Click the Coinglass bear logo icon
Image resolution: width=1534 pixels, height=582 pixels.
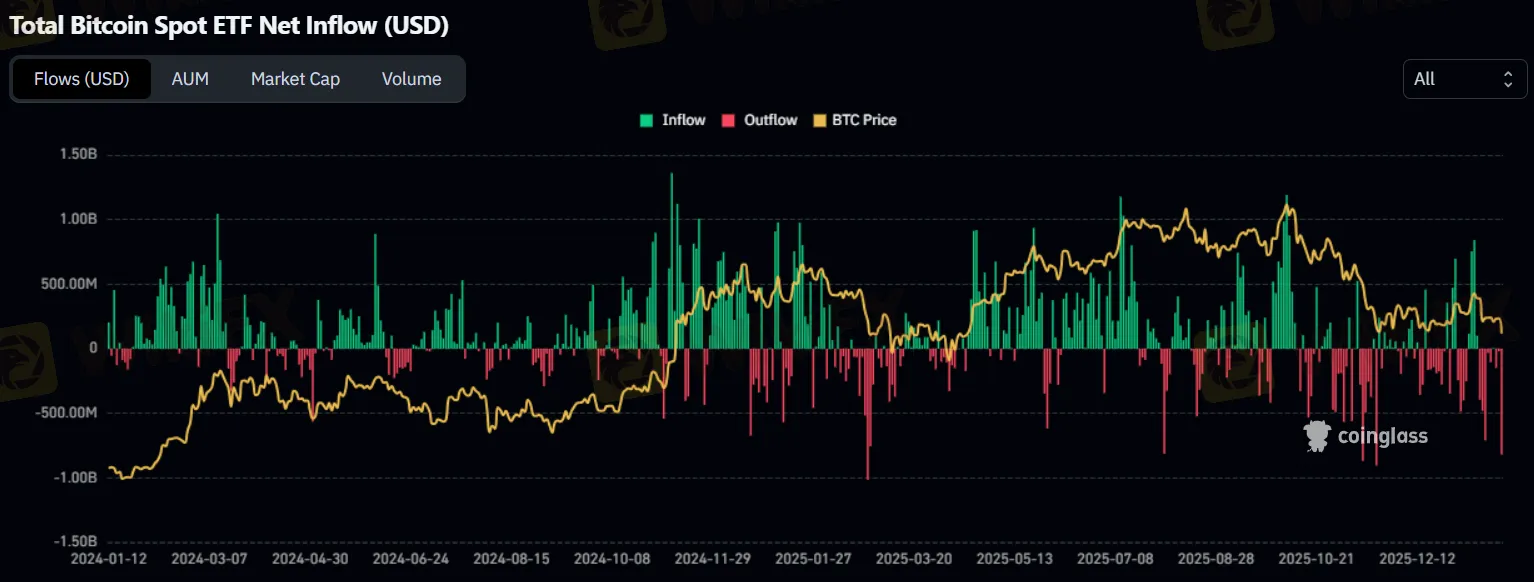point(1317,435)
